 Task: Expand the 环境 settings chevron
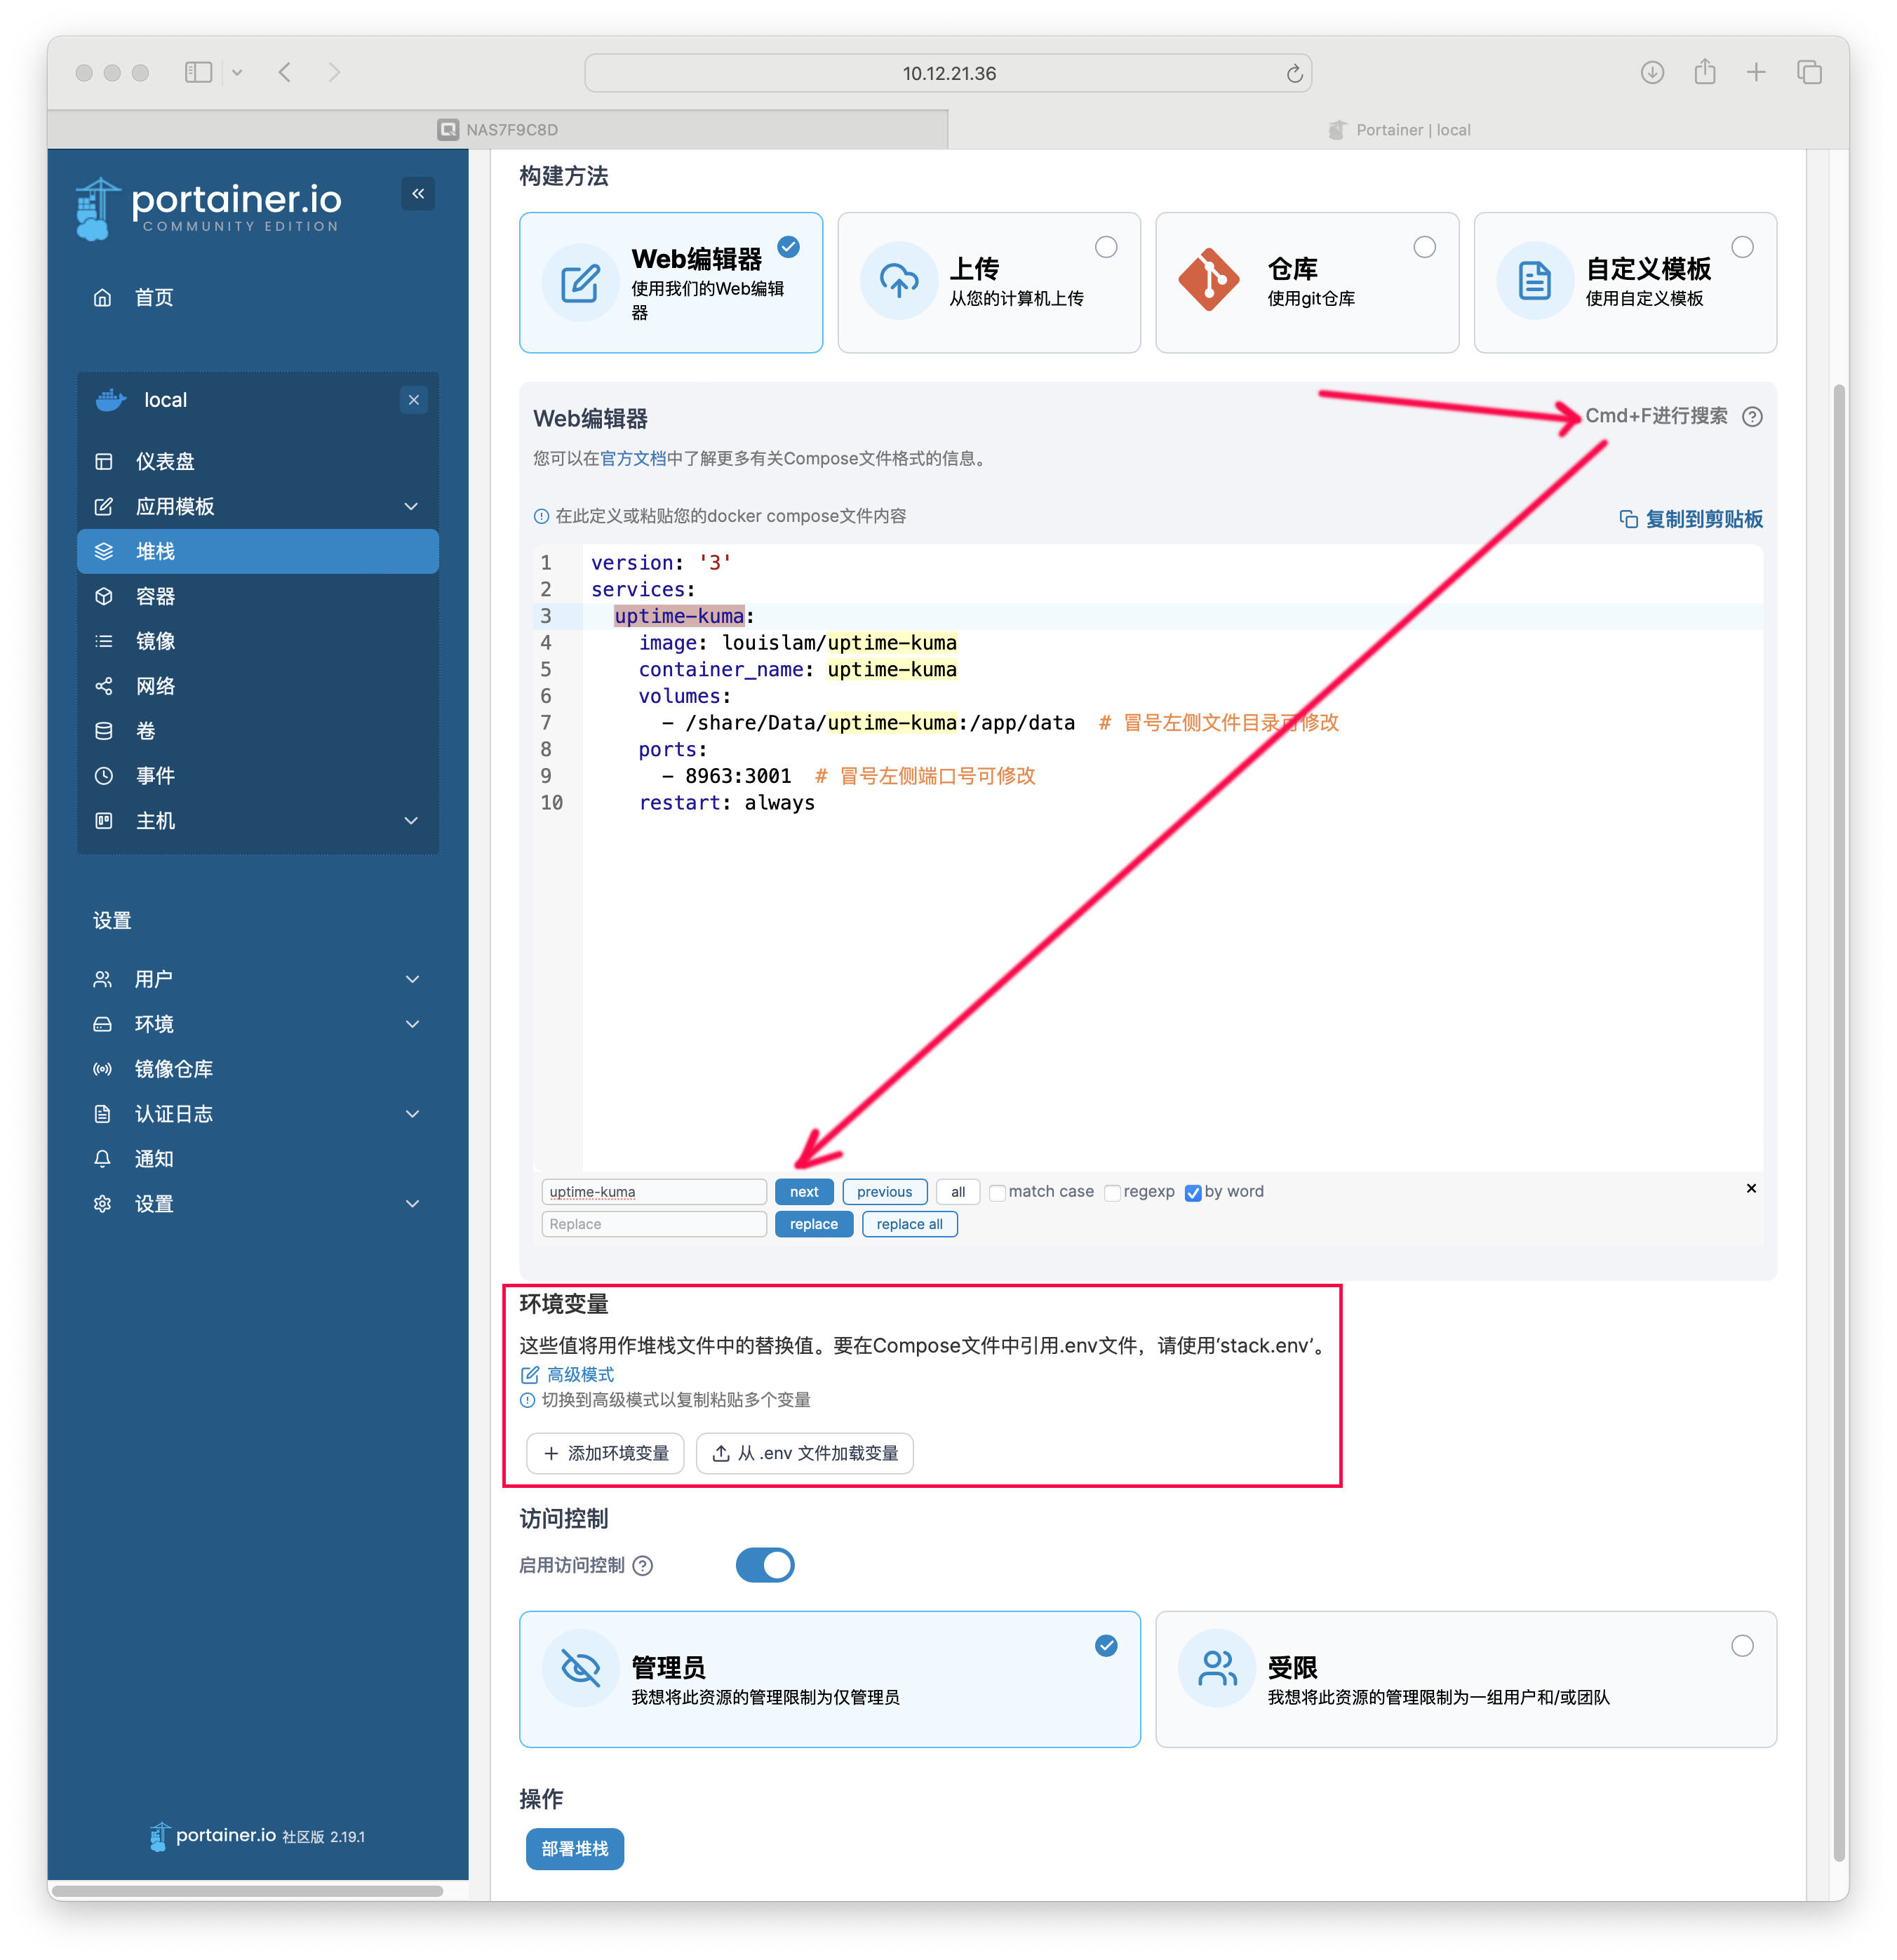click(x=412, y=1024)
